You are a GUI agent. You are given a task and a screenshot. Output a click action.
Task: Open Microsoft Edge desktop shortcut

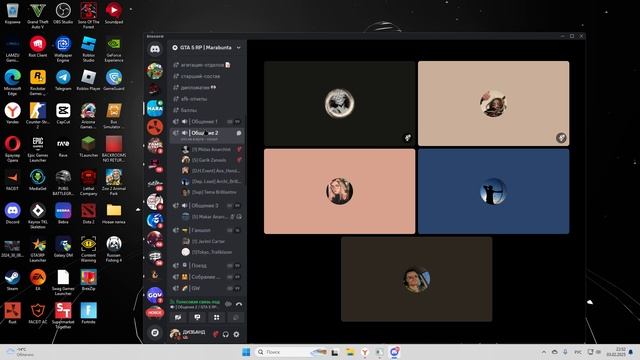coord(13,82)
